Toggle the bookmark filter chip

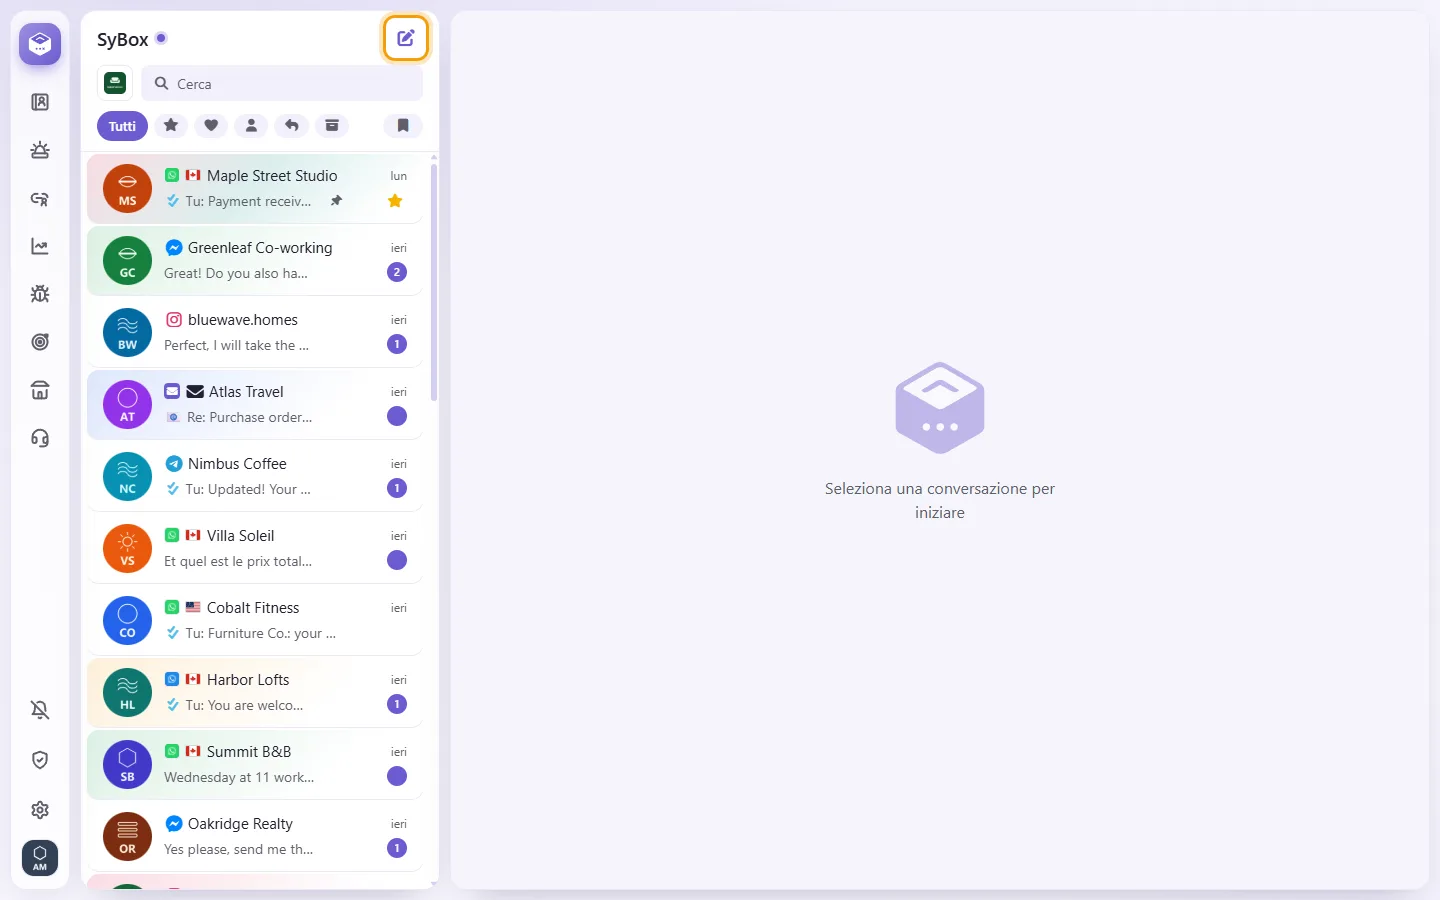(x=403, y=126)
